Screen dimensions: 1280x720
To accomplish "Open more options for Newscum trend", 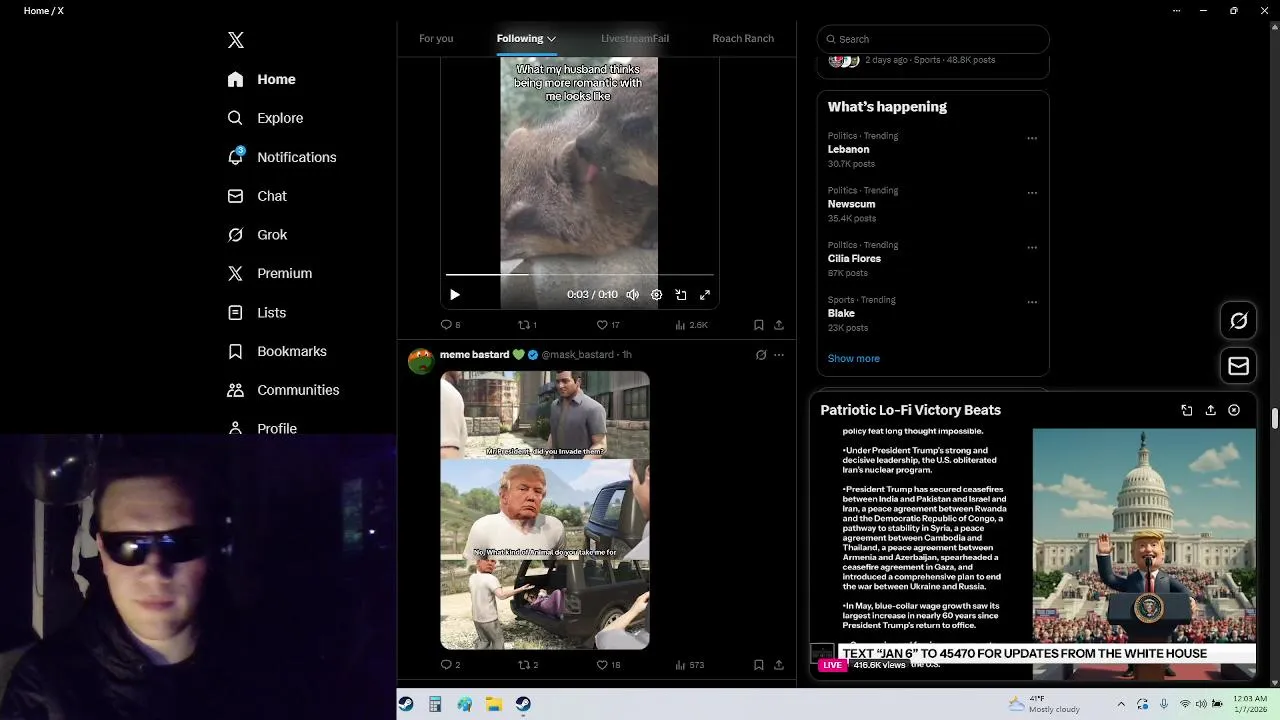I will coord(1032,193).
